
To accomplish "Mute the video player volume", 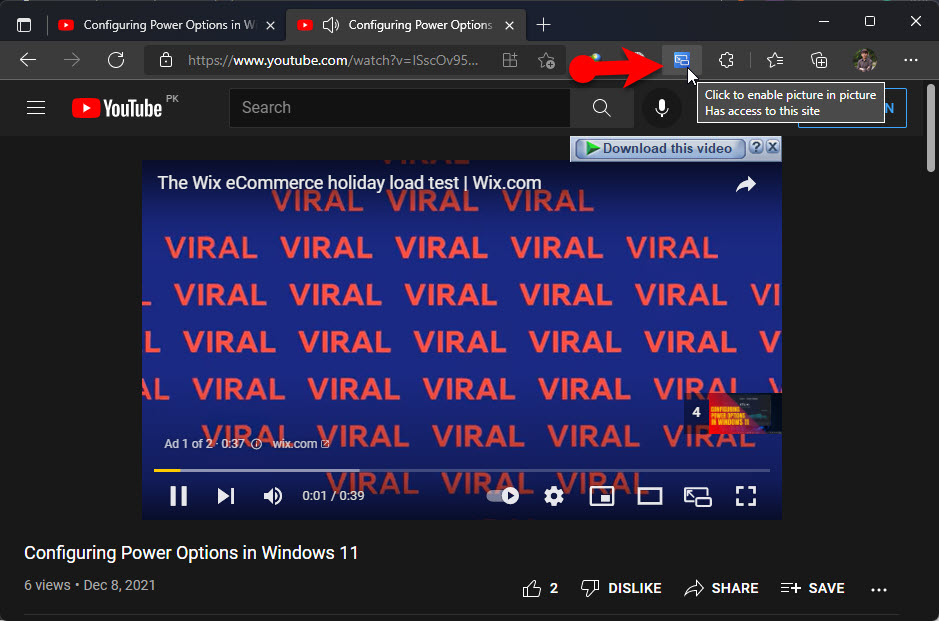I will [x=273, y=496].
